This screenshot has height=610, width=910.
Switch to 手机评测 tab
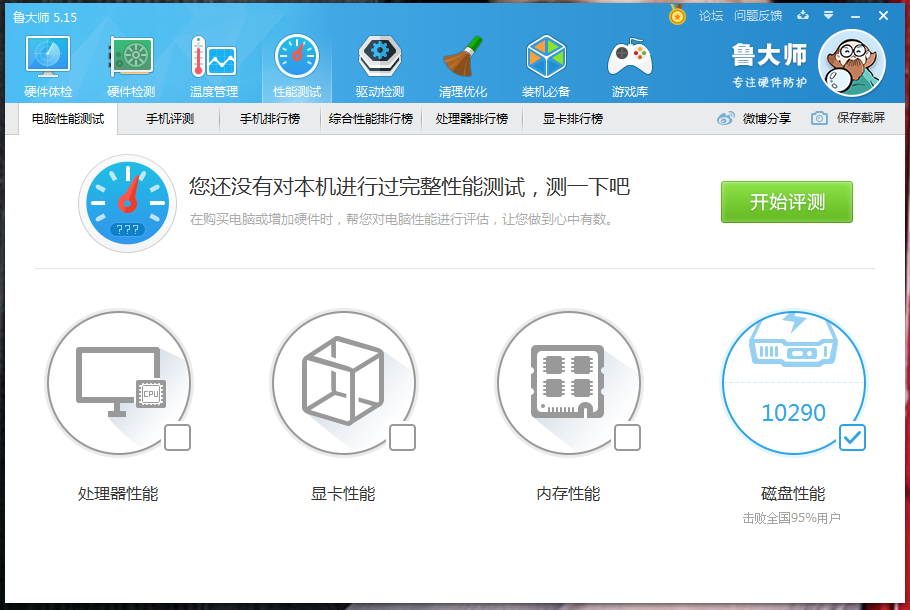coord(169,119)
